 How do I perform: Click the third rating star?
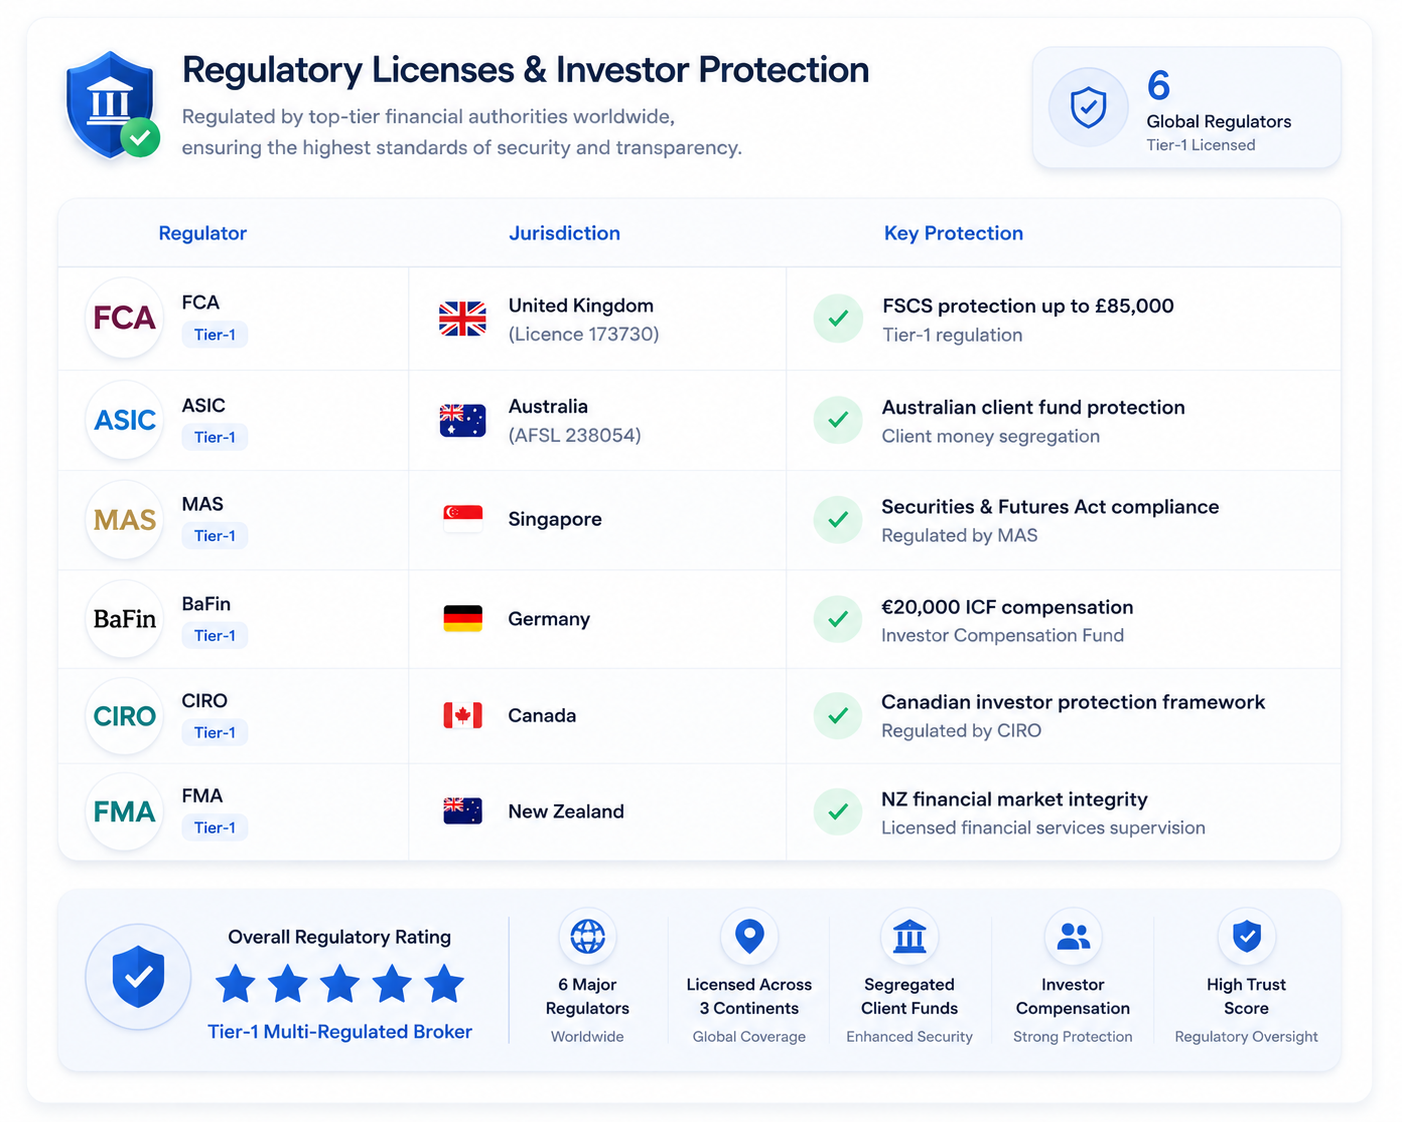tap(340, 984)
